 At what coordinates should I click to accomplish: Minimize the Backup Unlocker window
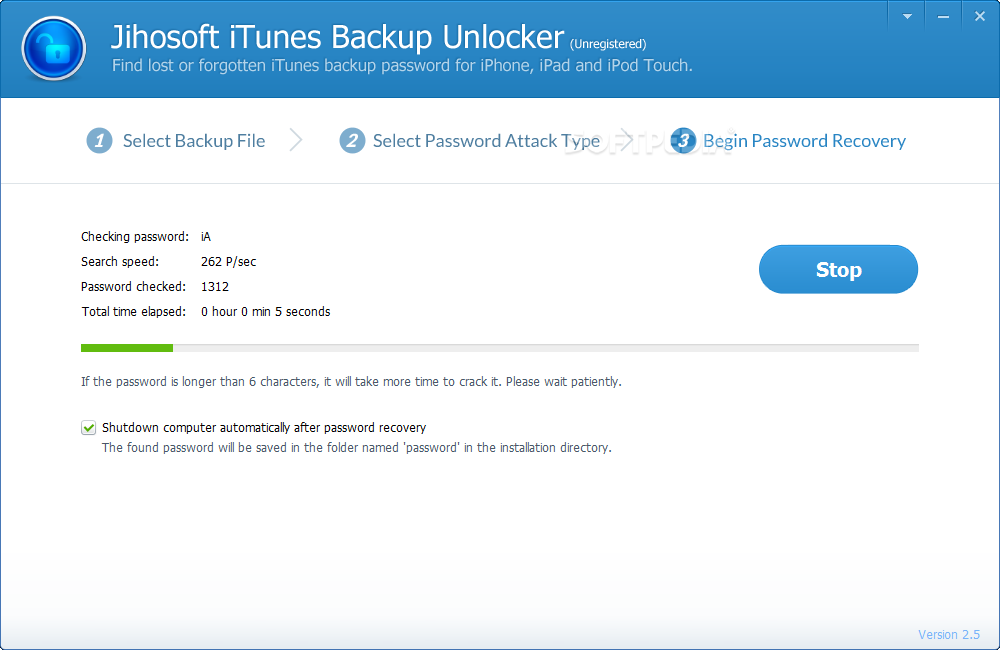[x=942, y=16]
